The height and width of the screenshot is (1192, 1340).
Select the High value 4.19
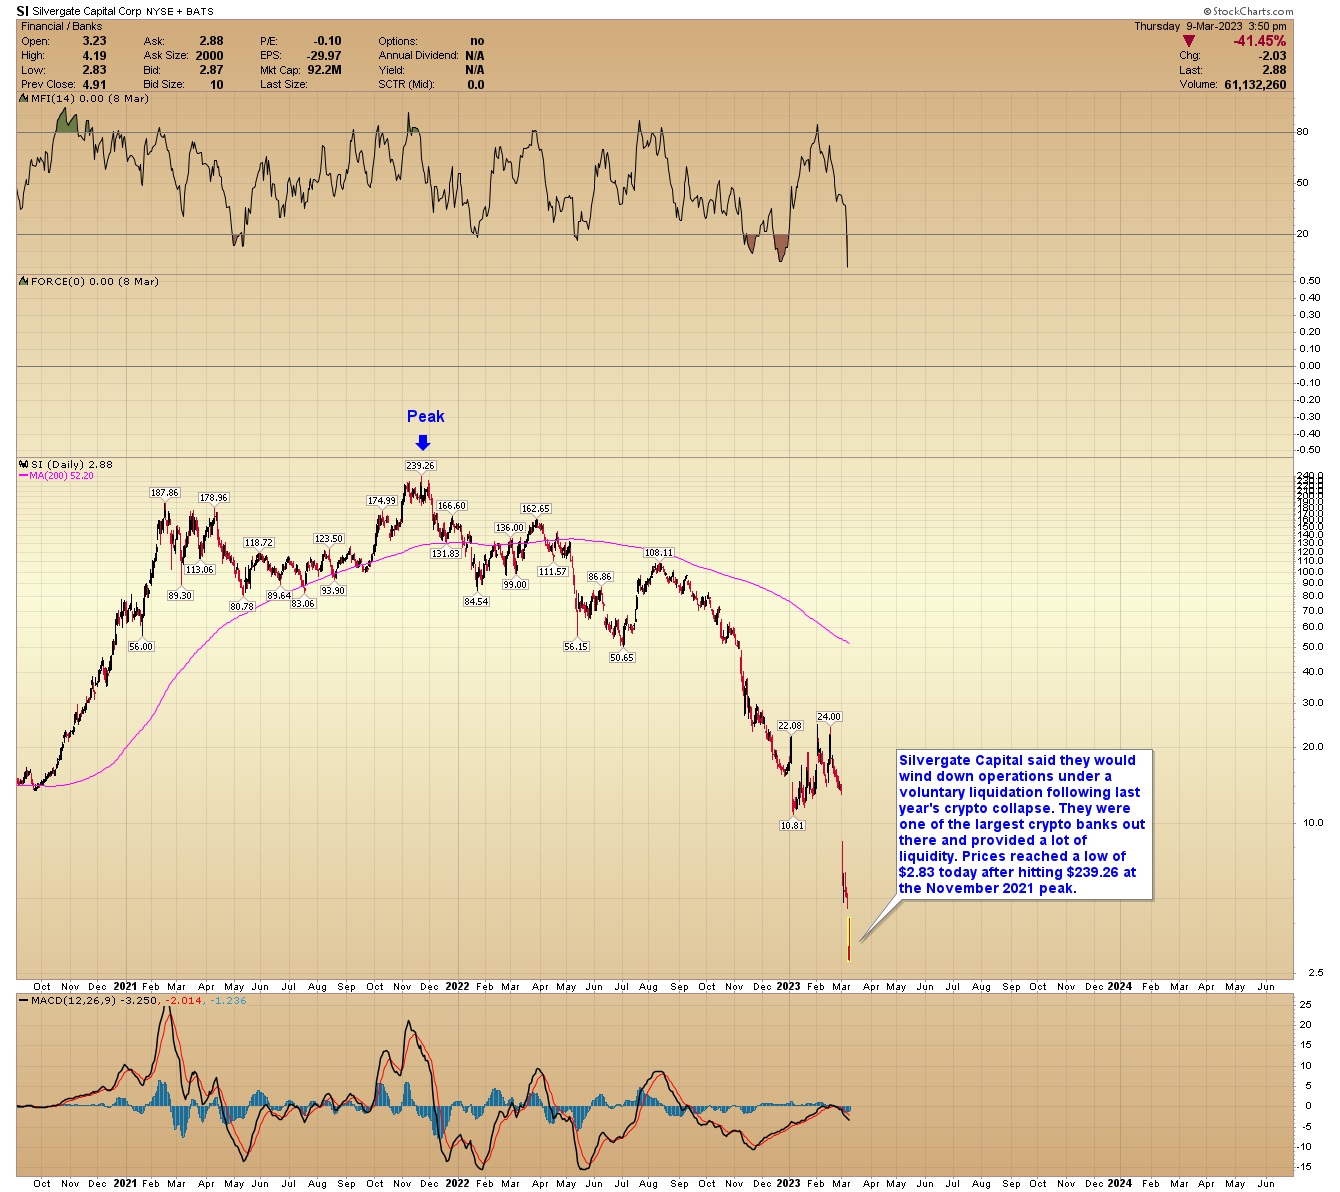pos(94,56)
